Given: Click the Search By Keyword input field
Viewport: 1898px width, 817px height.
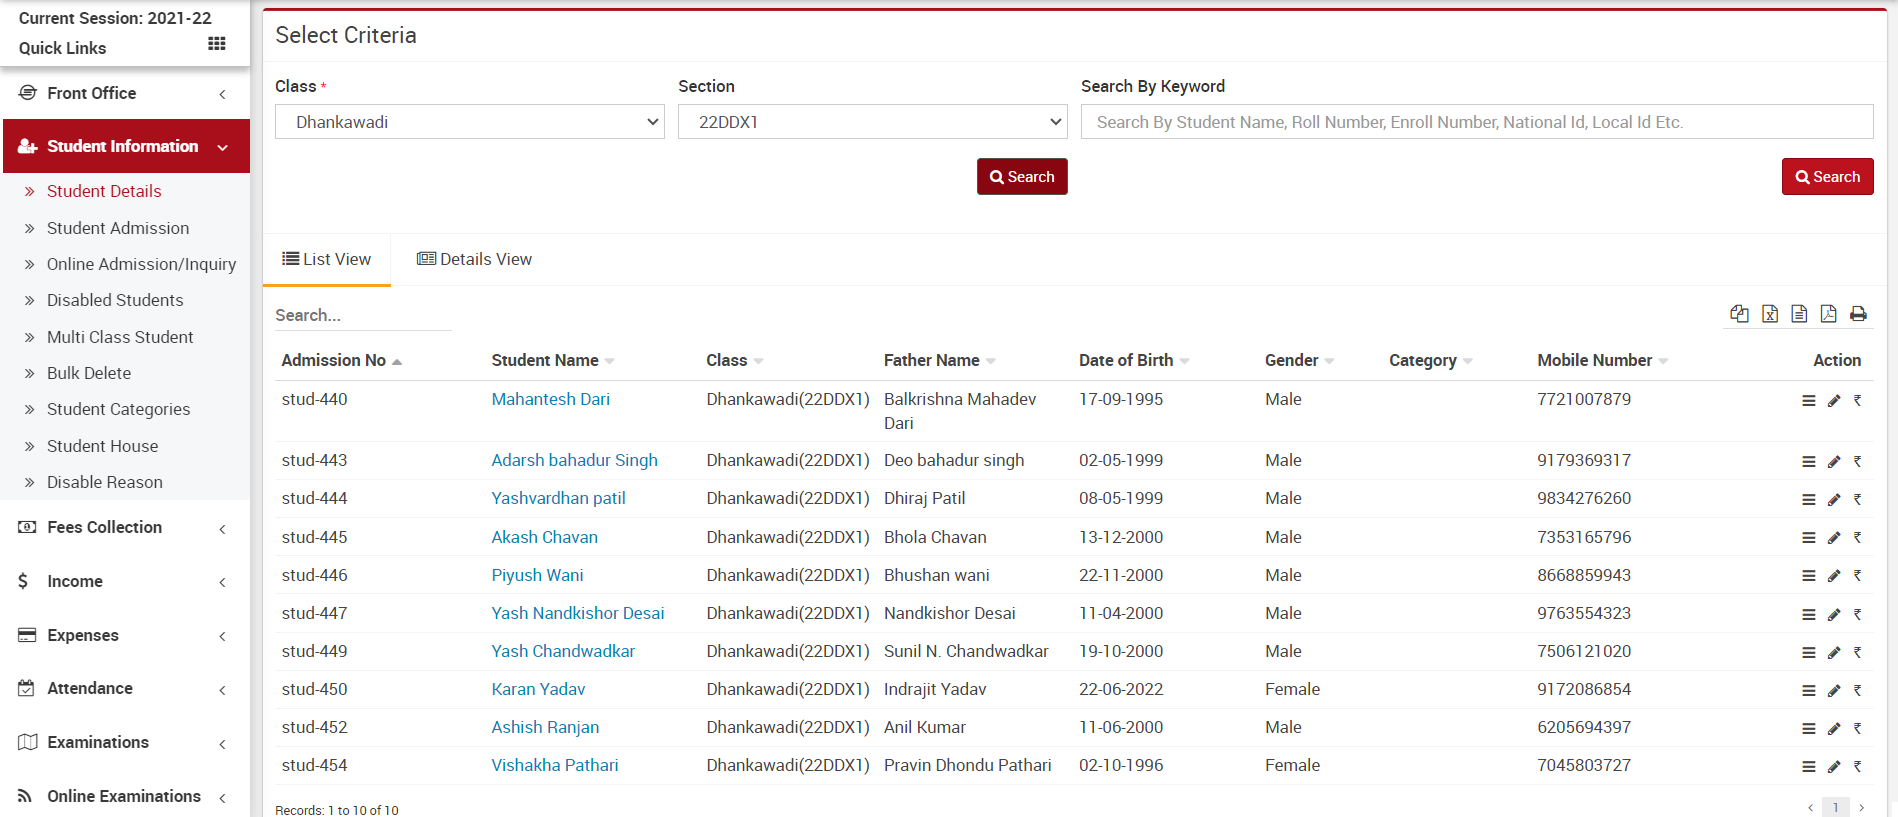Looking at the screenshot, I should [1476, 122].
